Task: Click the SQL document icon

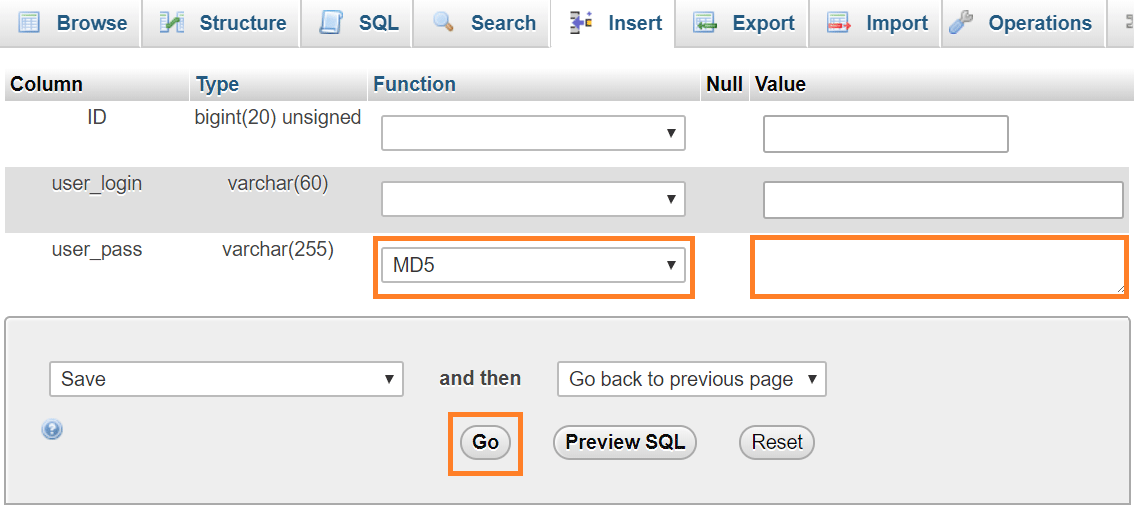Action: (x=331, y=22)
